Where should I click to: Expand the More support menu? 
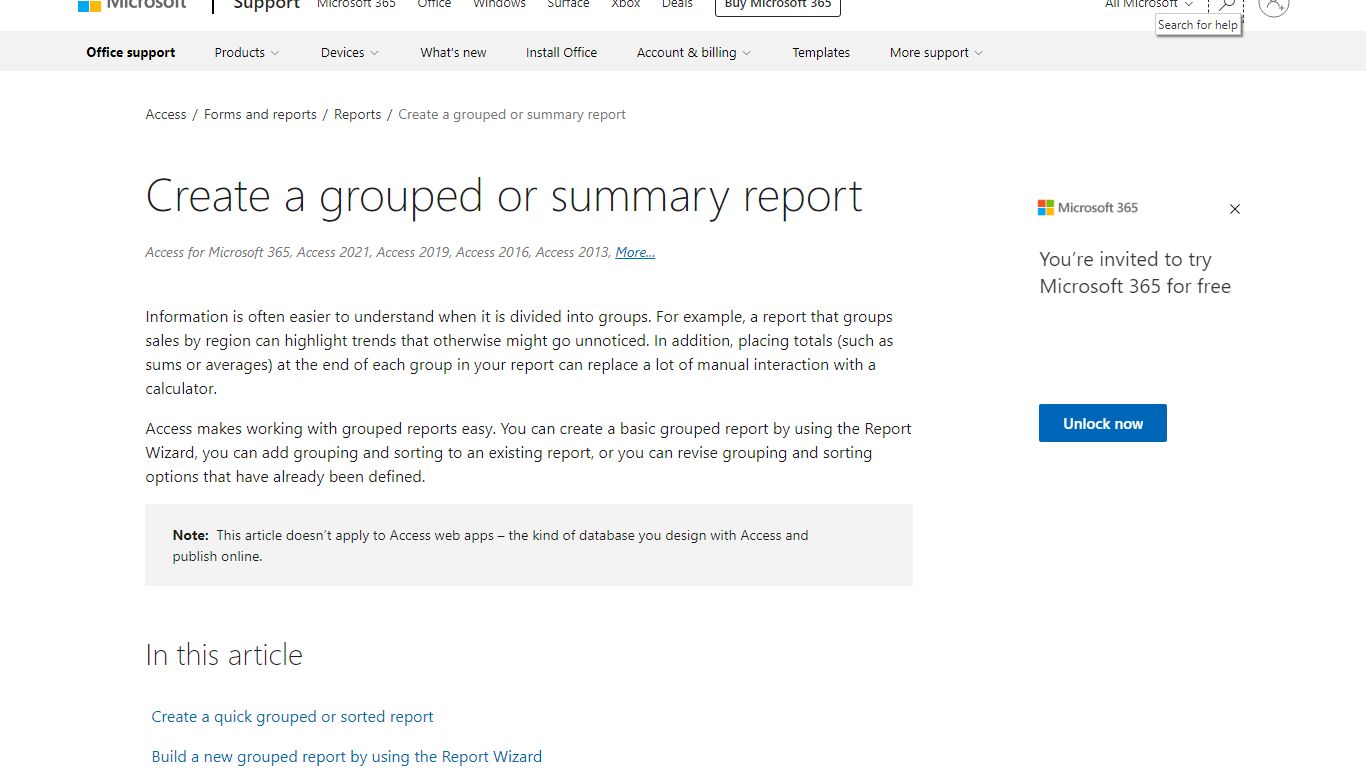point(936,52)
